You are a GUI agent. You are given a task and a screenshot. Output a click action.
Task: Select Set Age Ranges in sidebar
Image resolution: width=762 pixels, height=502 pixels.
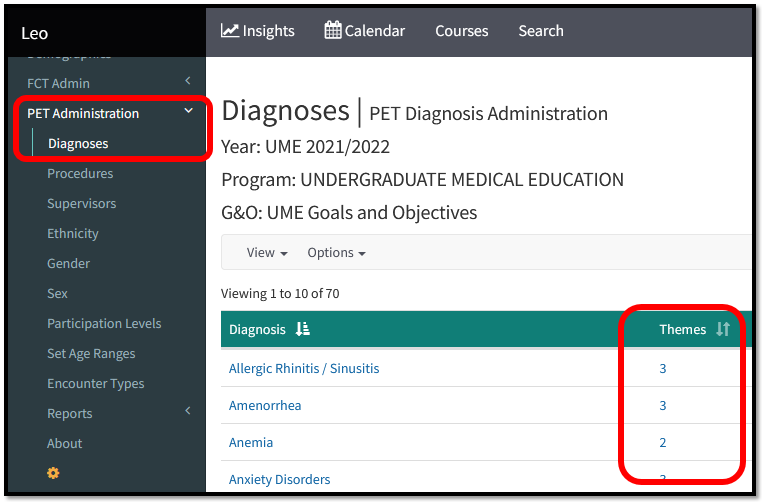(91, 354)
